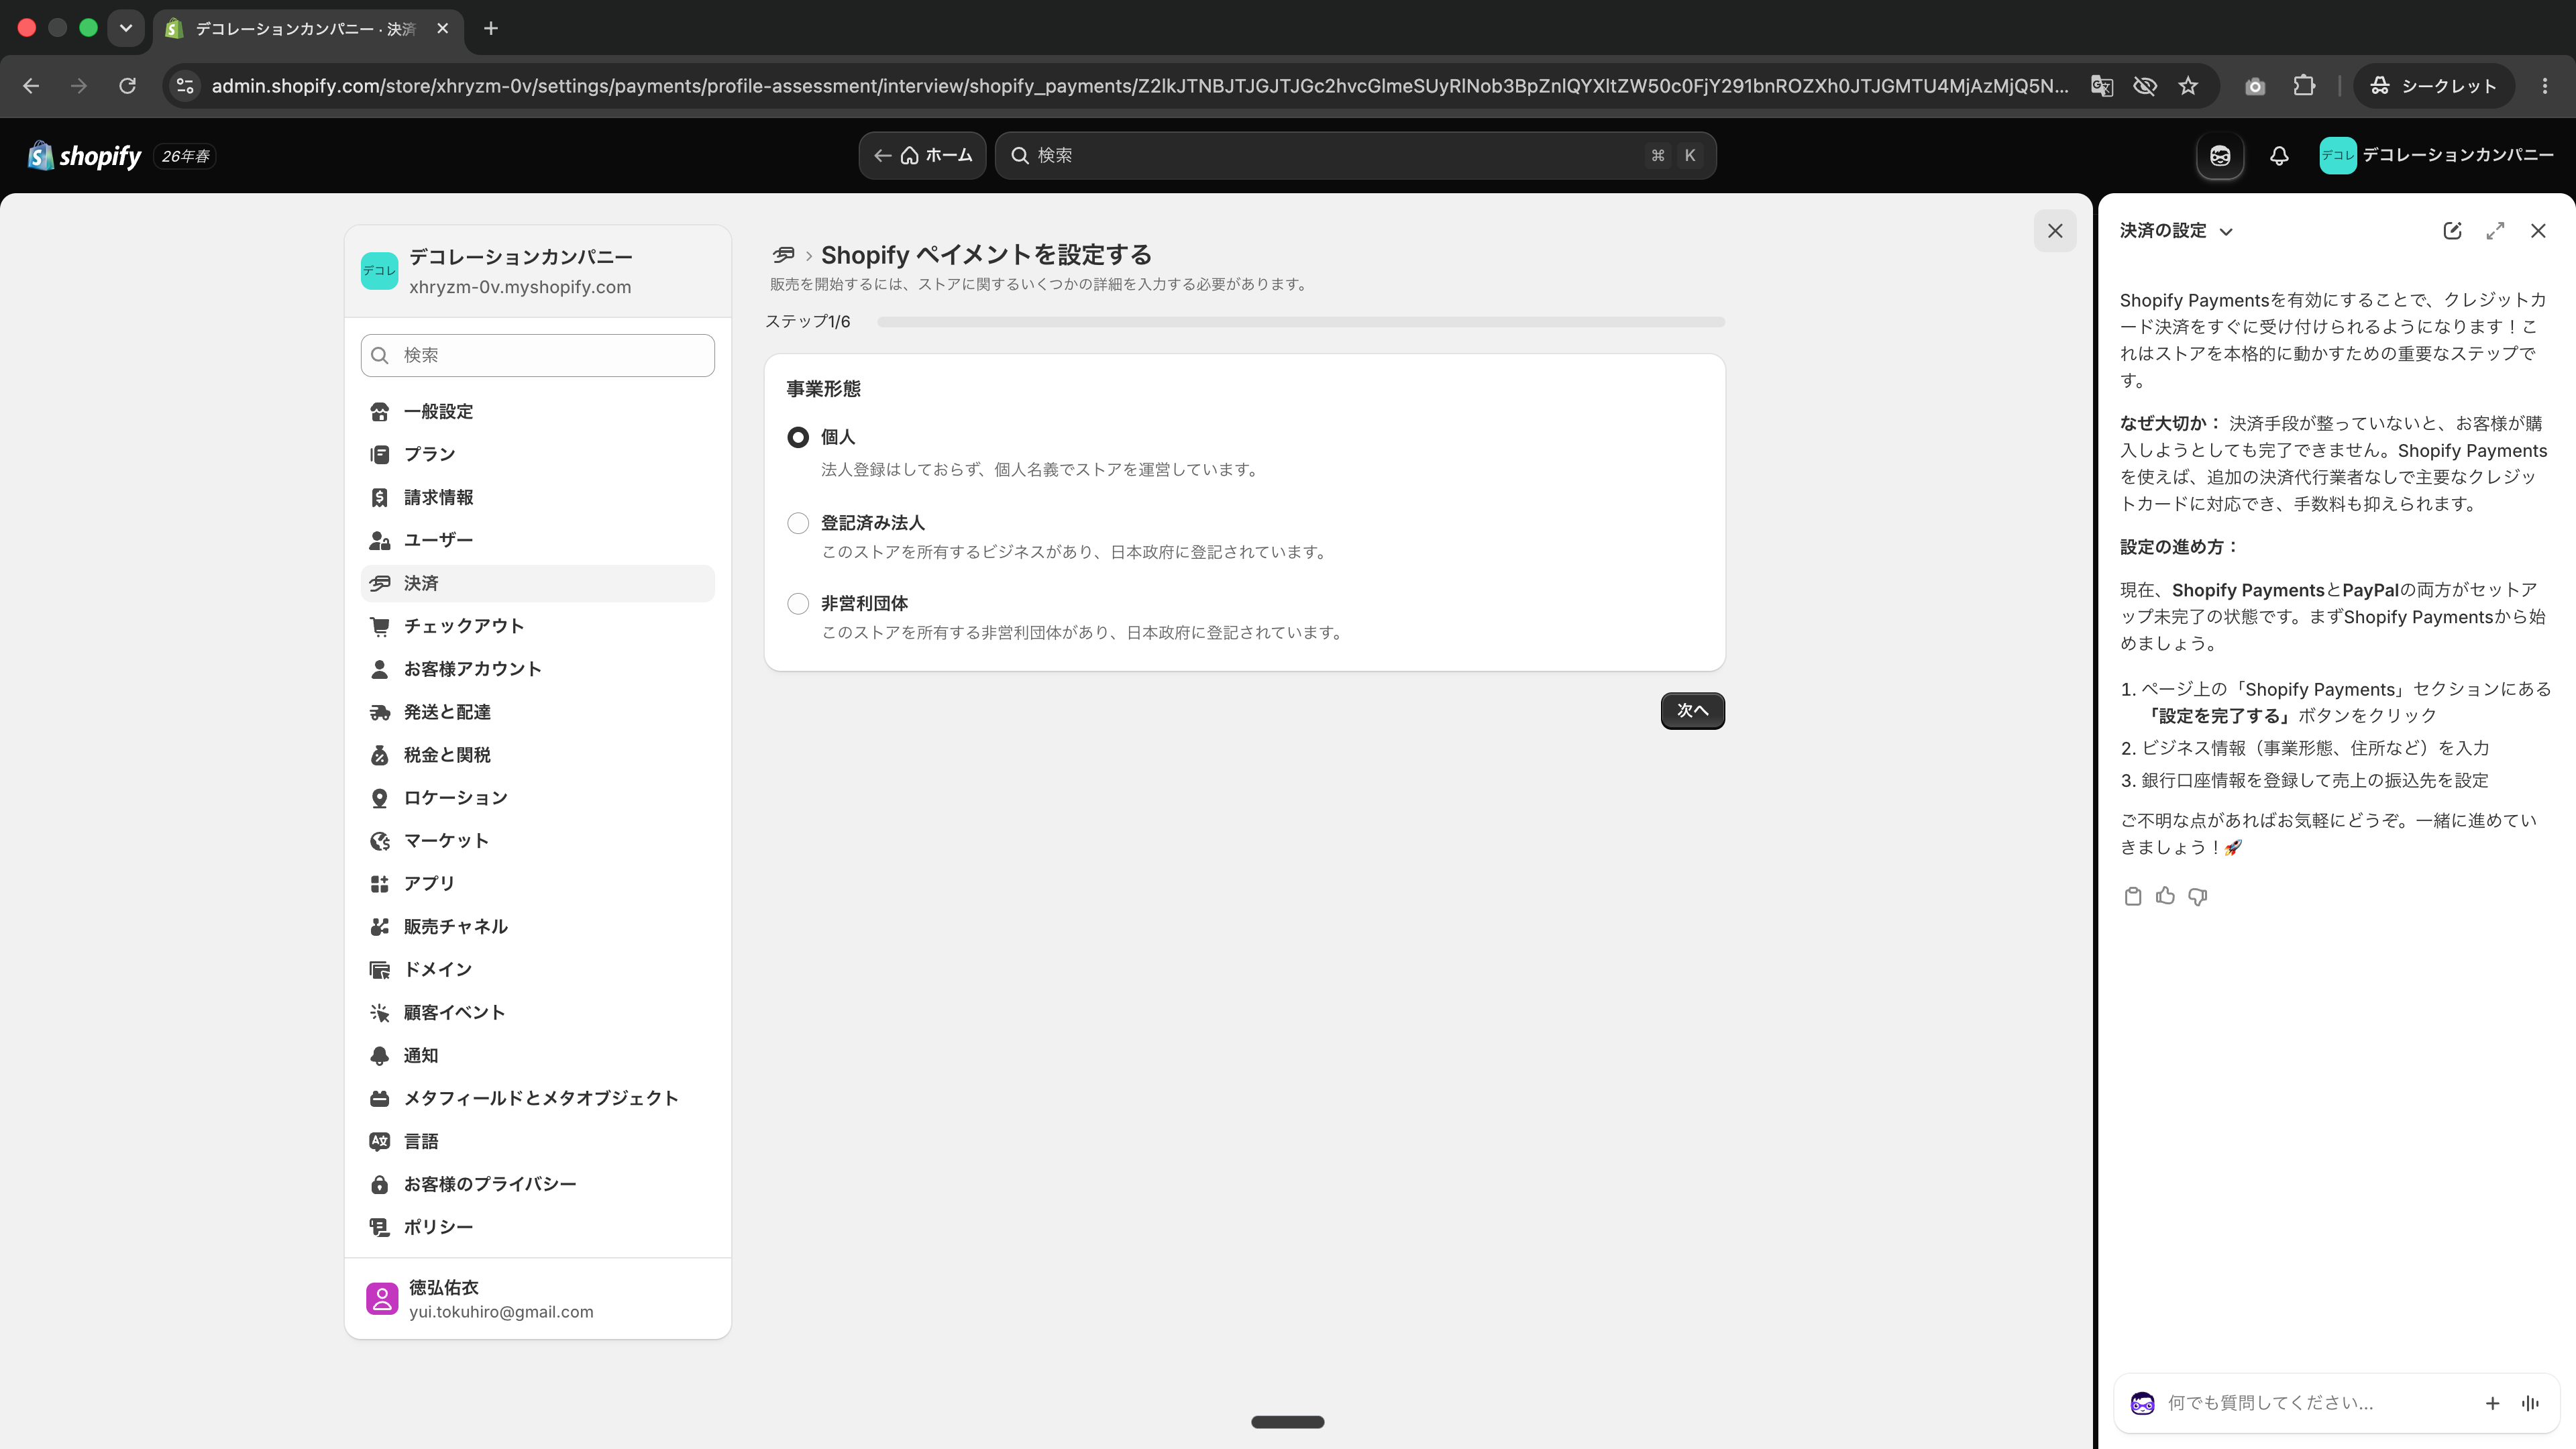2576x1449 pixels.
Task: Click the Google Translate icon in address bar
Action: pos(2102,86)
